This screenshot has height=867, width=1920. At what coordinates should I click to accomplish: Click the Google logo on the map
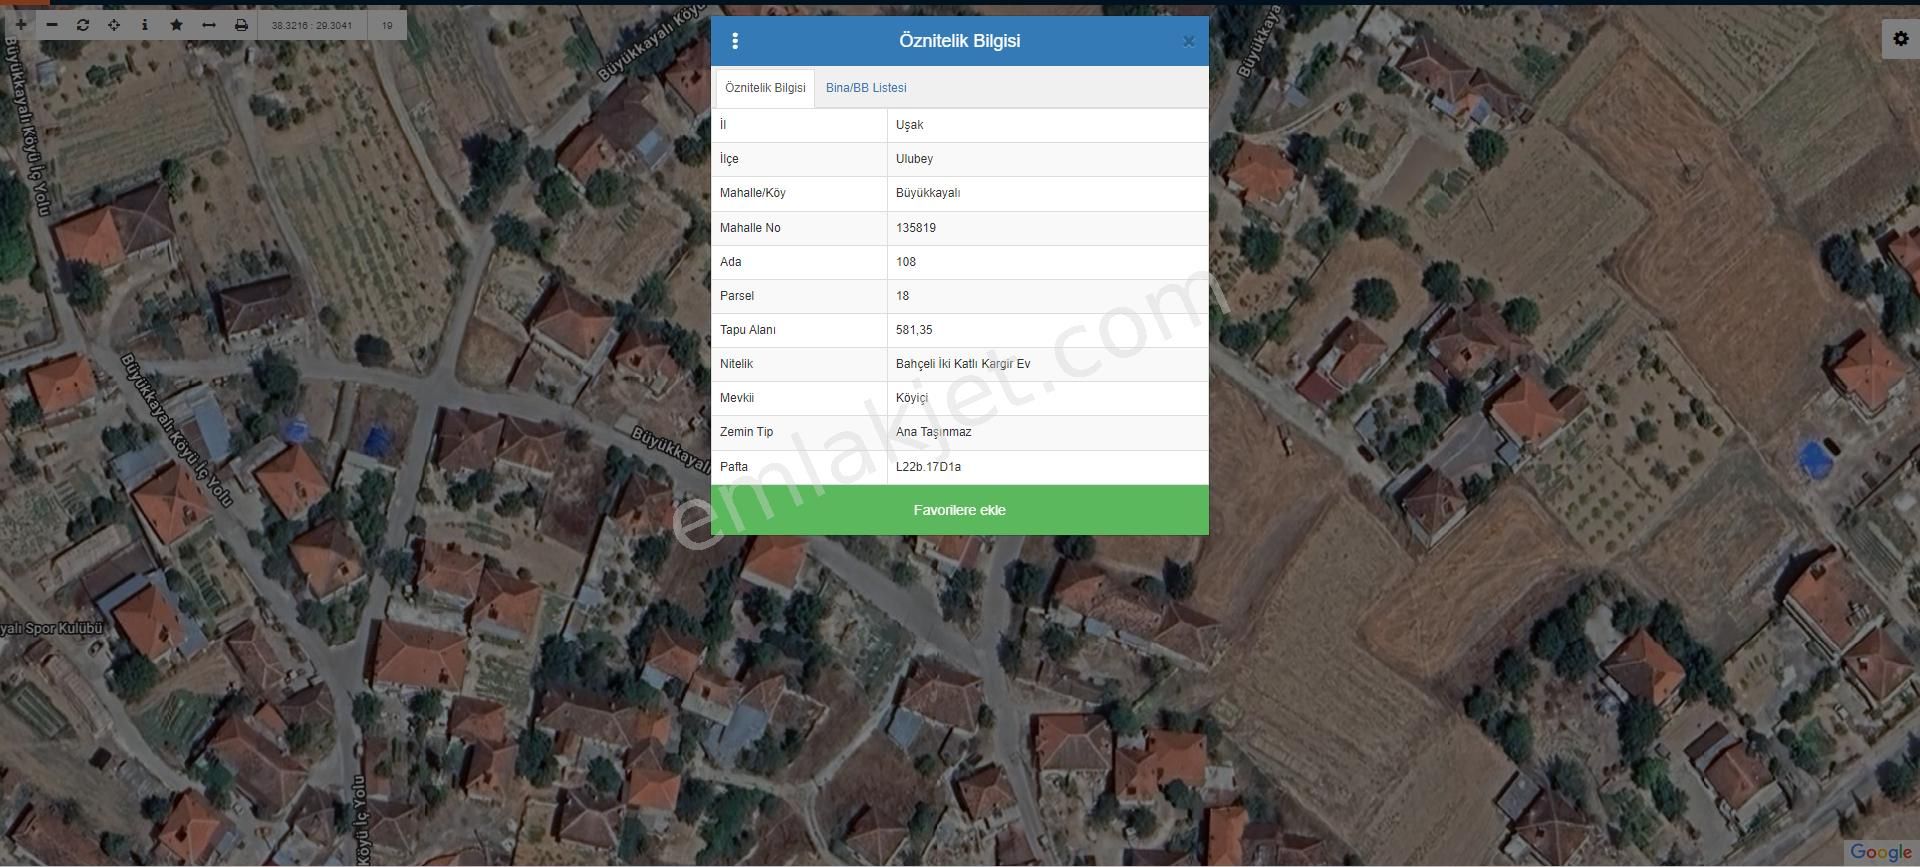(x=1880, y=852)
